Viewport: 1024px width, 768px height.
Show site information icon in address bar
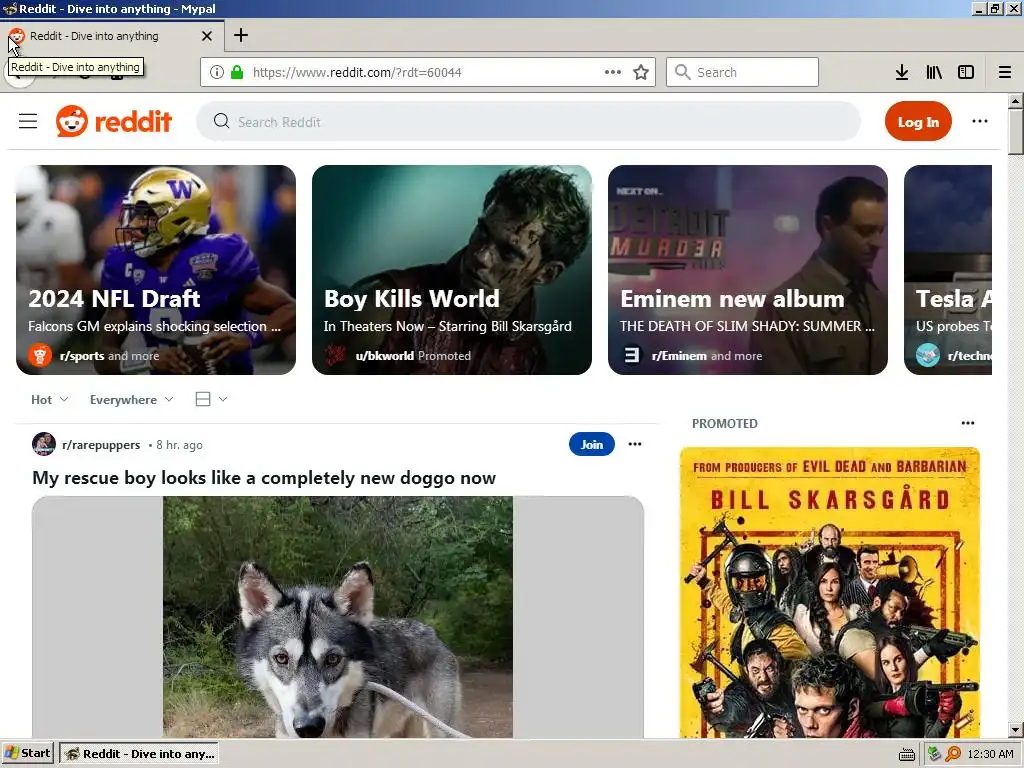tap(217, 72)
